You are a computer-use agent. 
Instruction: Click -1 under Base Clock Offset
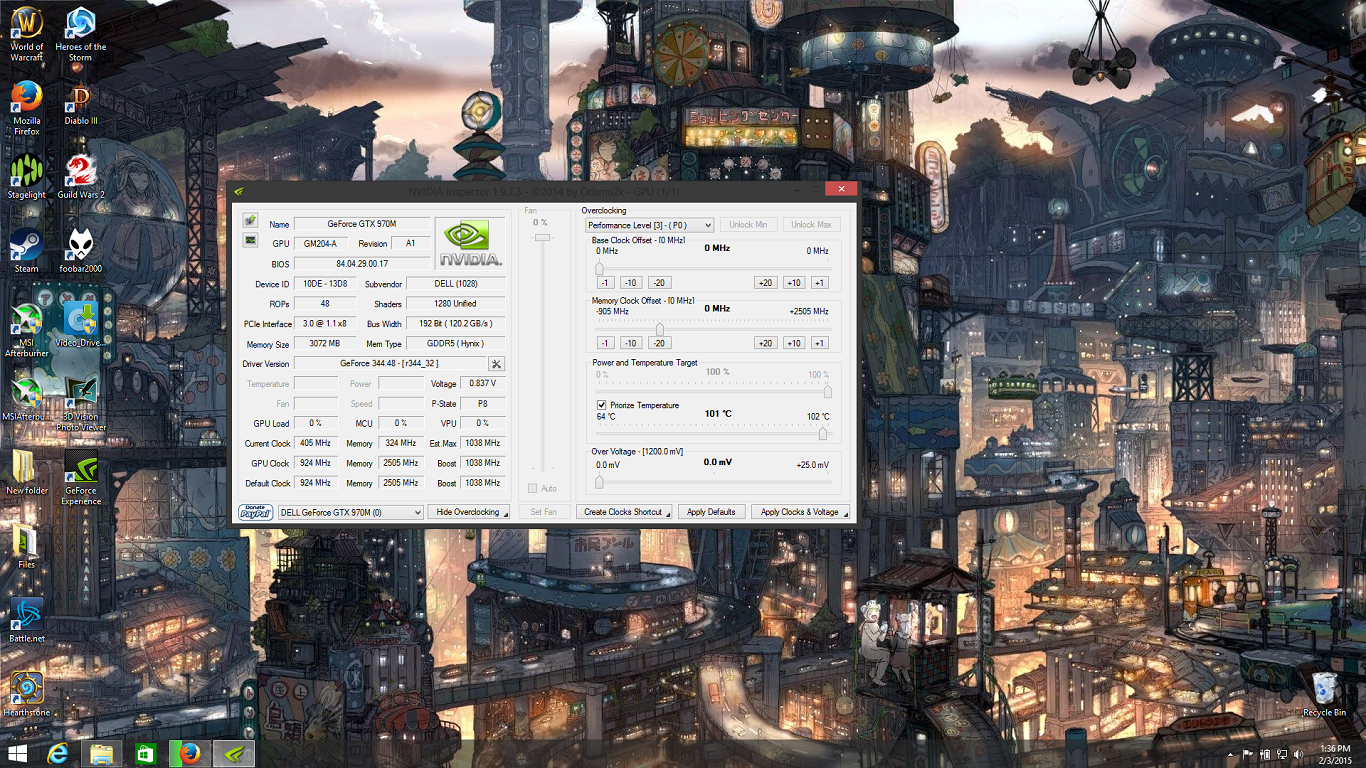click(605, 283)
